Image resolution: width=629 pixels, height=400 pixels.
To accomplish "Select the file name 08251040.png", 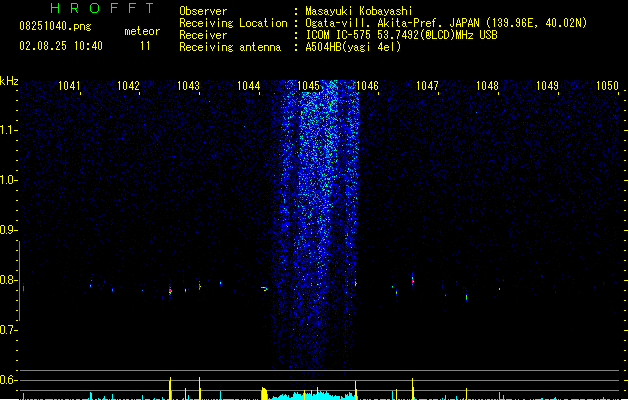I will point(55,26).
